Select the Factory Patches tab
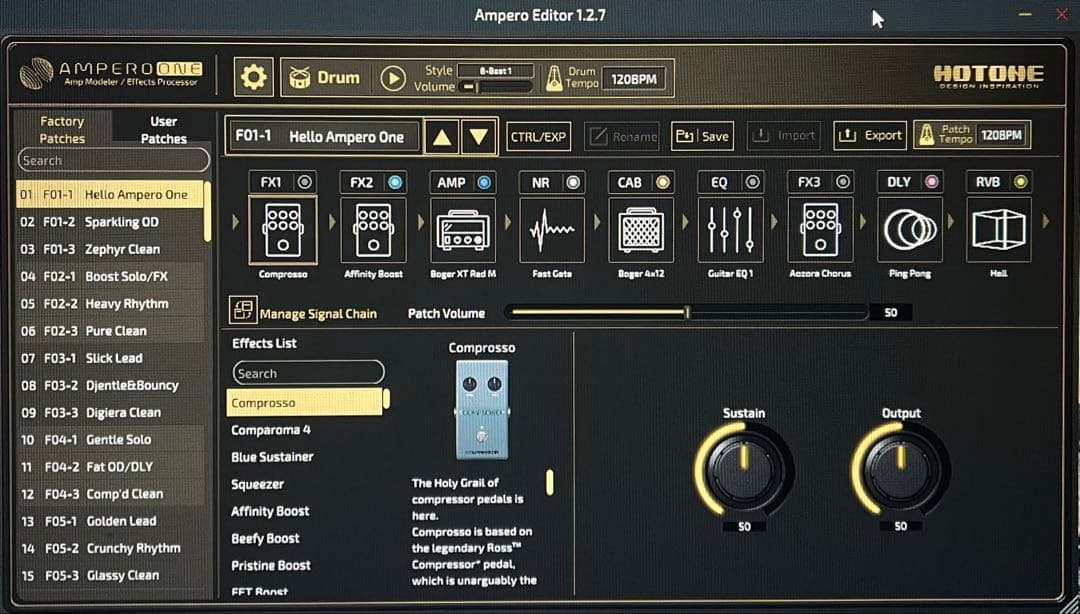Screen dimensions: 1080x614 62,129
